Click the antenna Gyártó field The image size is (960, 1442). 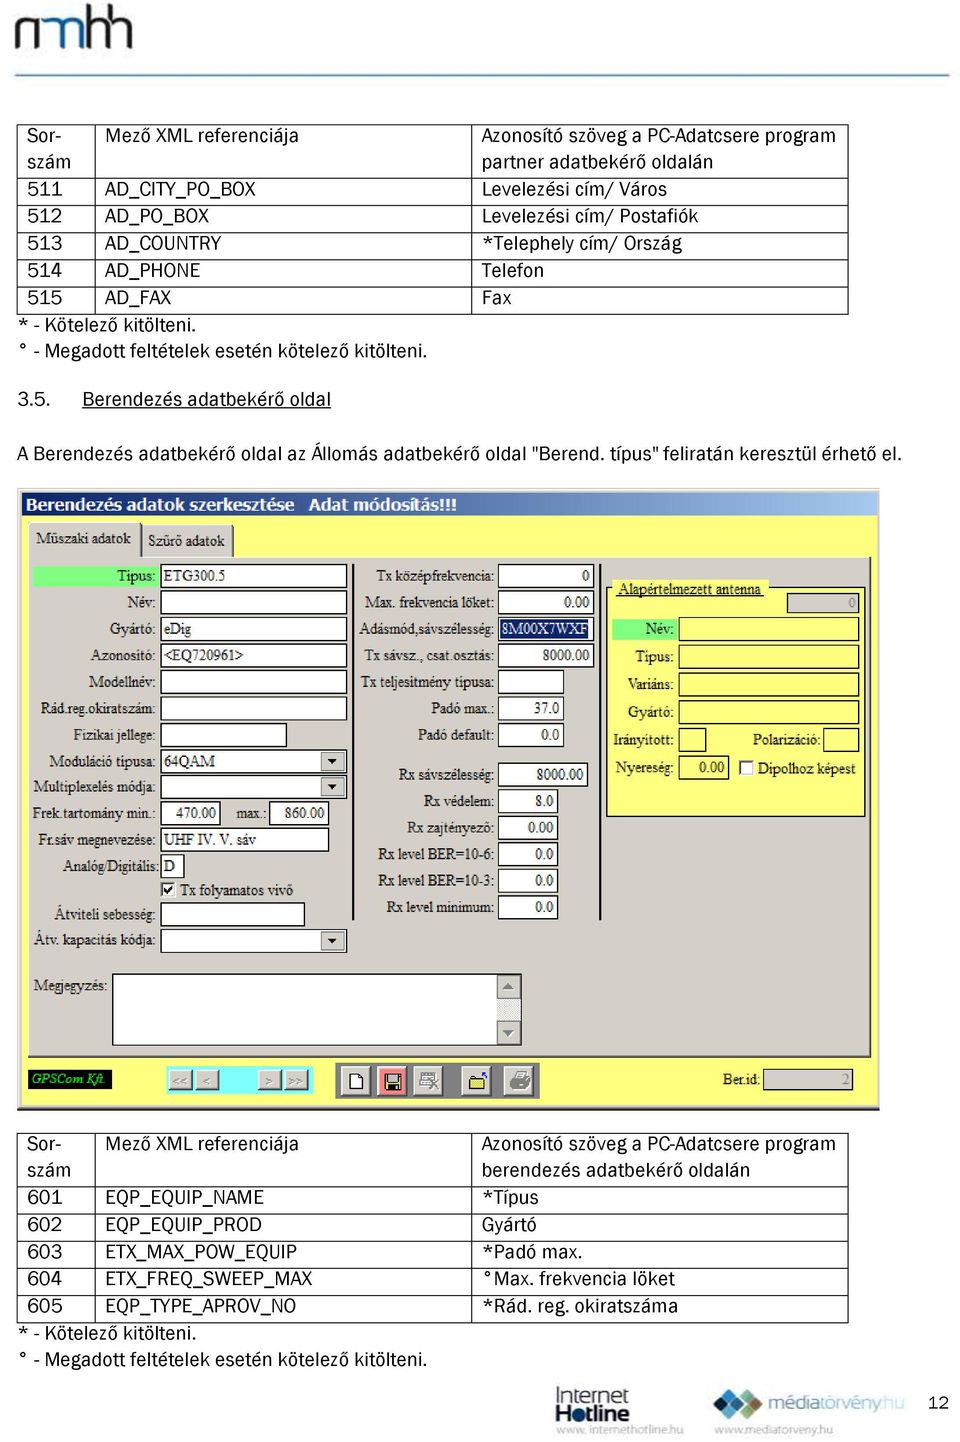click(x=769, y=712)
